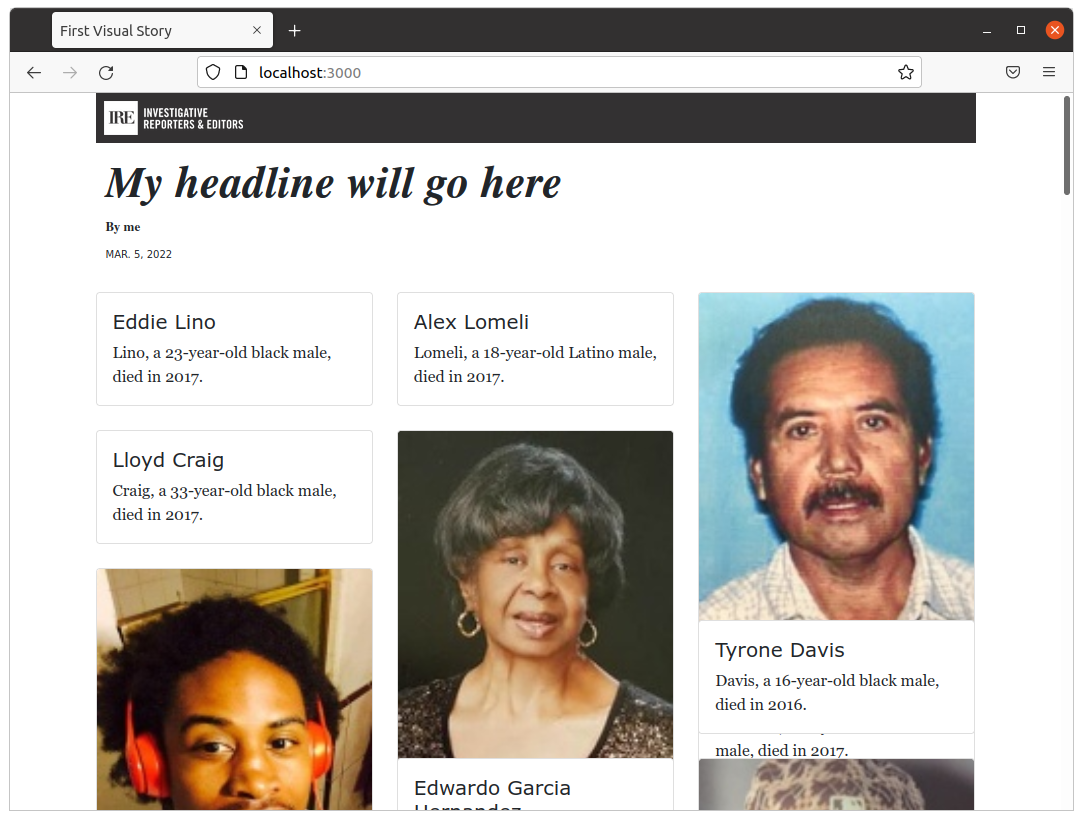Click the 'By me' byline

(x=123, y=227)
